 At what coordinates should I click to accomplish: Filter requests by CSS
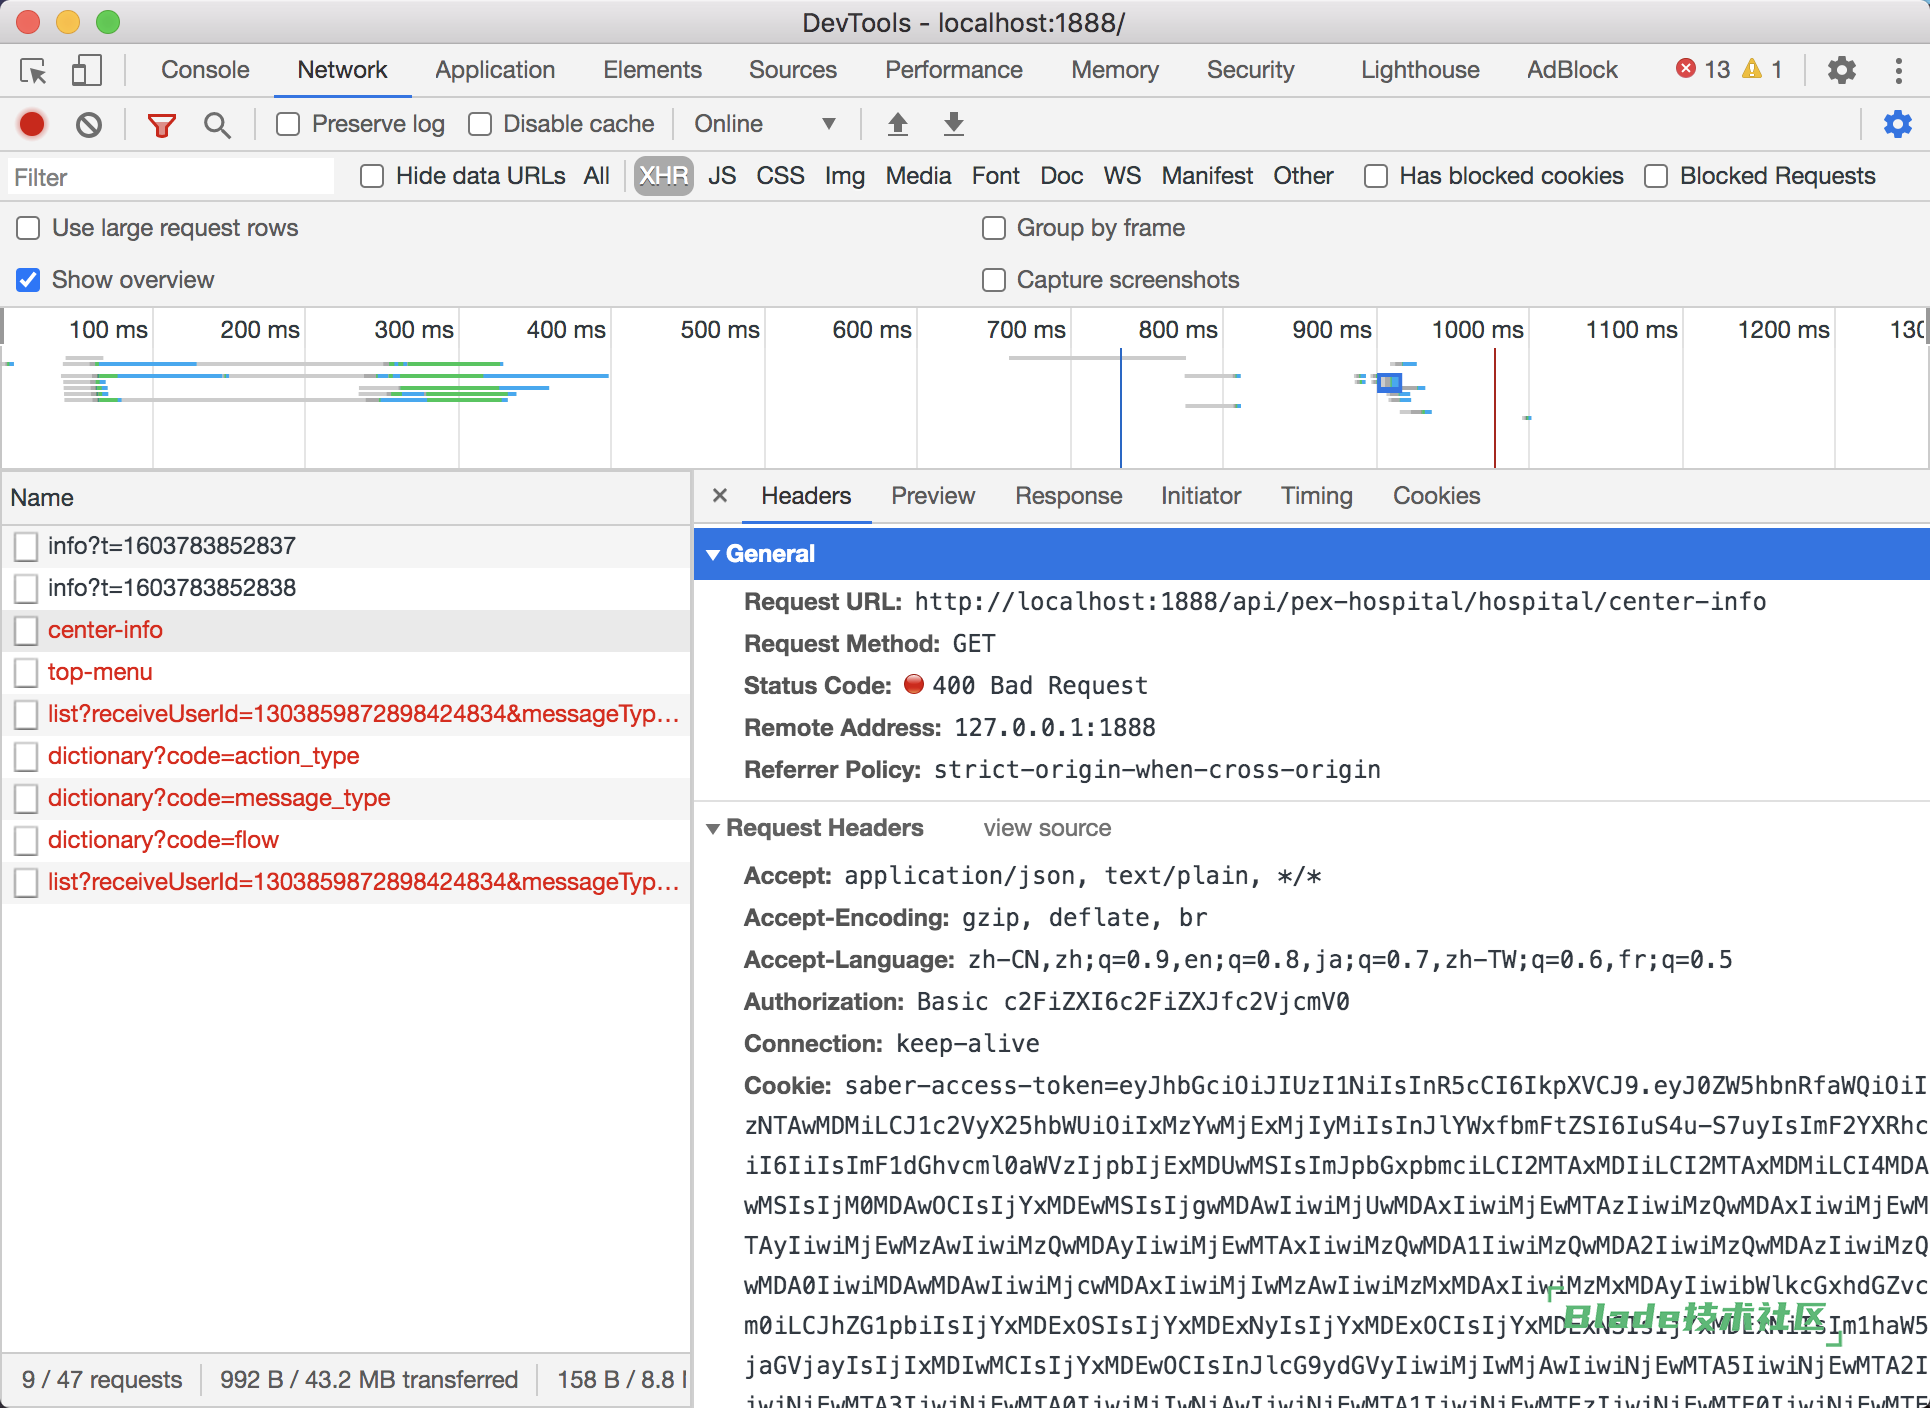[x=780, y=176]
